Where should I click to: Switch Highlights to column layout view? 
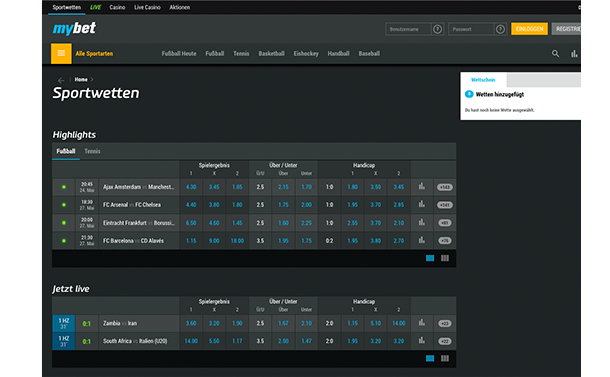445,258
